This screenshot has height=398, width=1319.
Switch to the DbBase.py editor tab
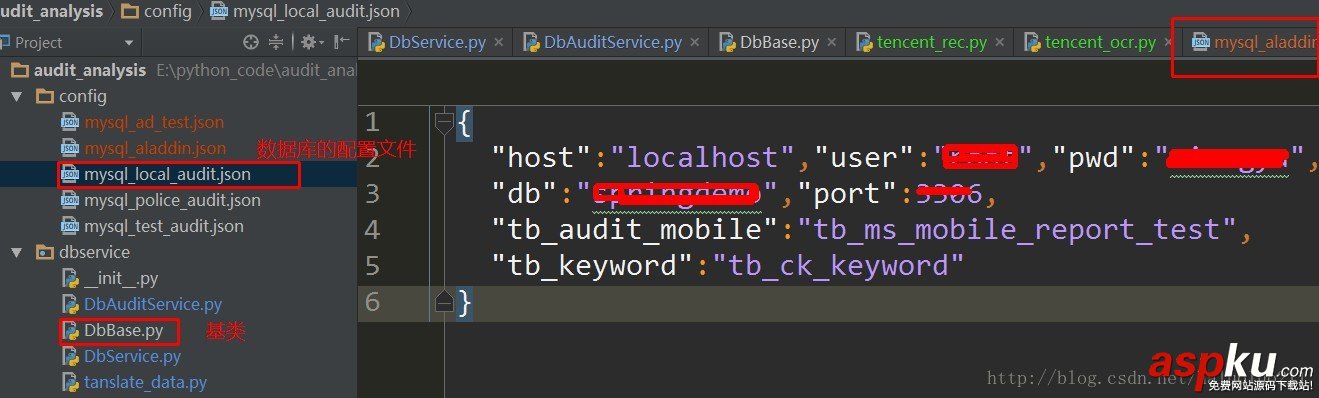[779, 43]
